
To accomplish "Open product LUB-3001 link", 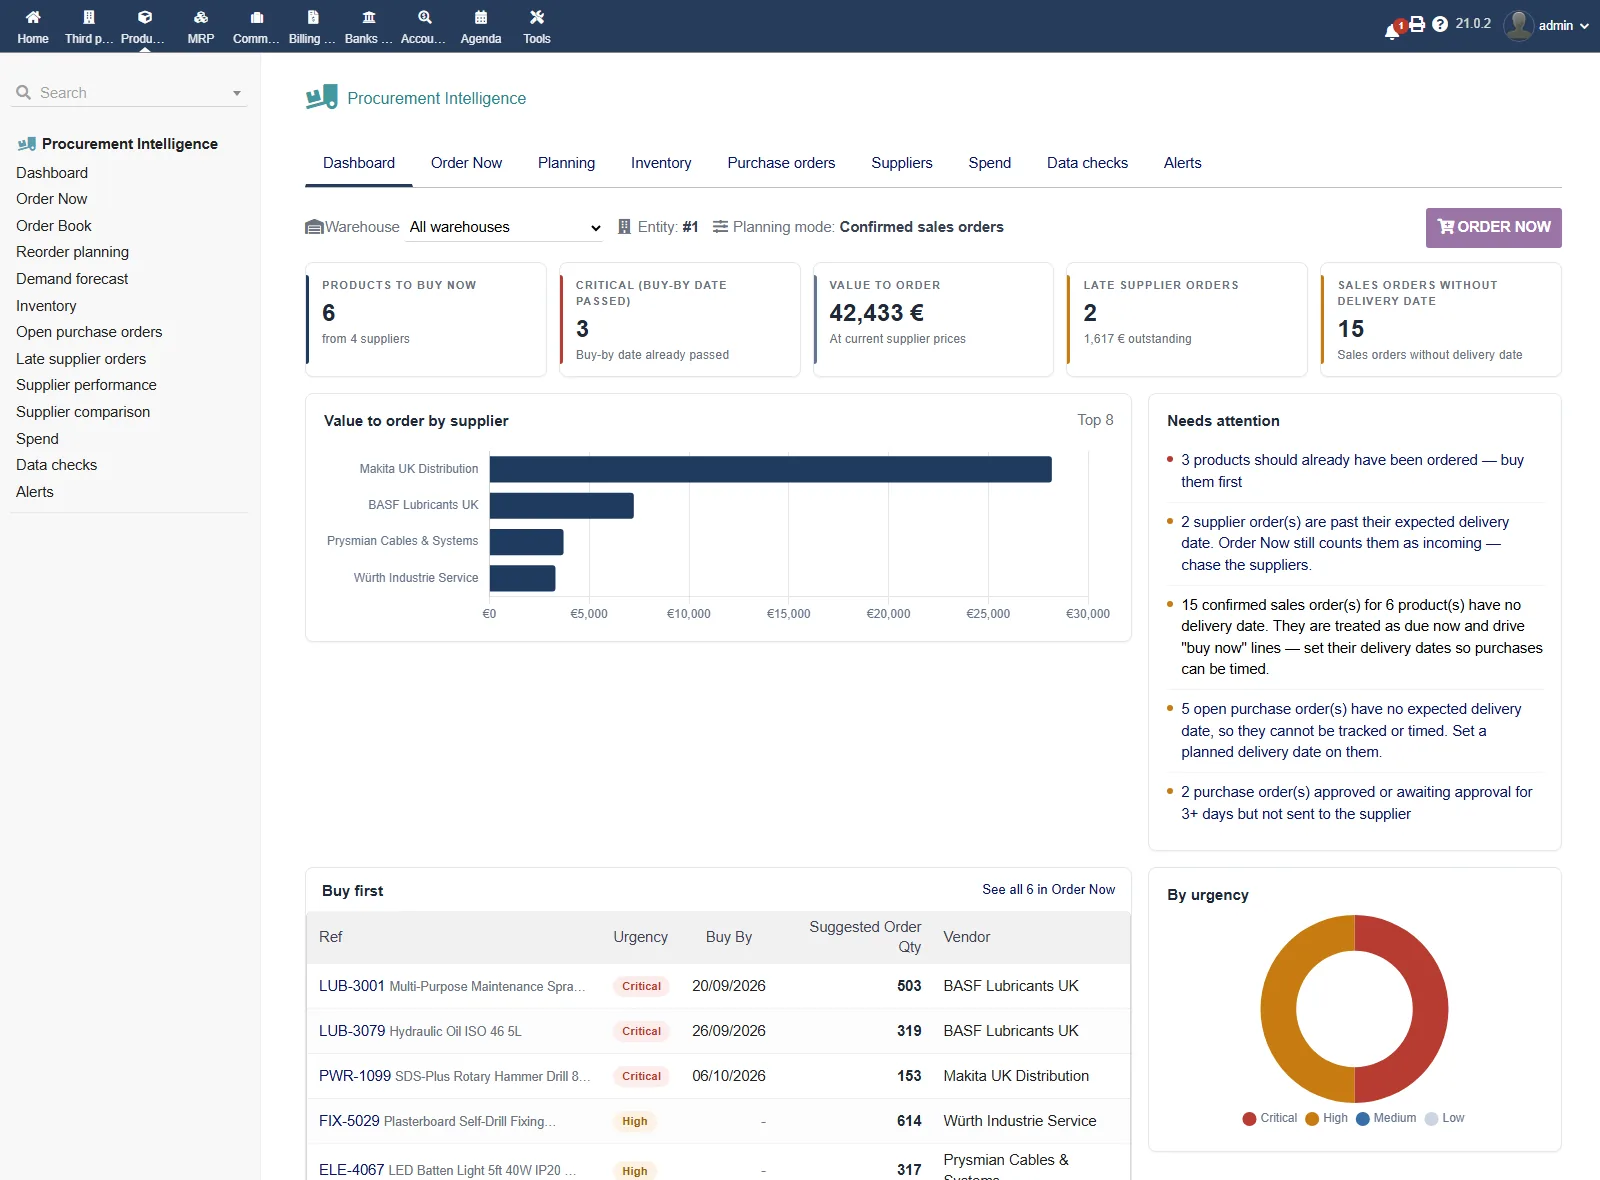I will pos(352,986).
